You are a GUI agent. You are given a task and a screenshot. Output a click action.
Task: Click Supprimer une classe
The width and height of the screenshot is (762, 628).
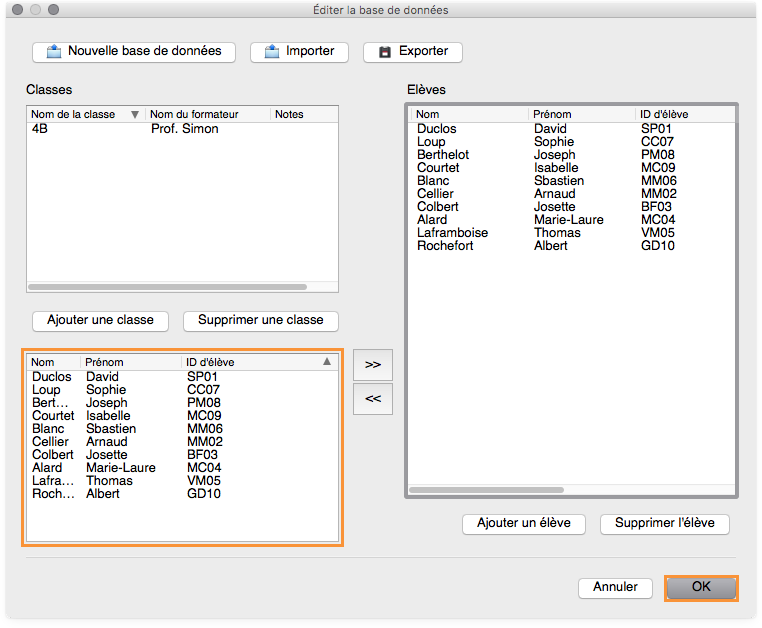click(x=261, y=320)
